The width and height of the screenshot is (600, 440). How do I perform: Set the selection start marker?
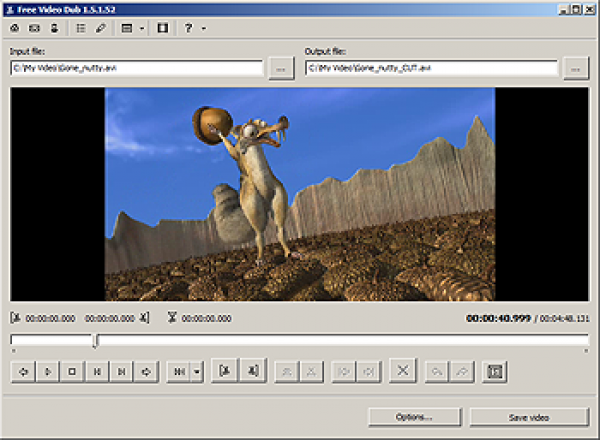[225, 371]
